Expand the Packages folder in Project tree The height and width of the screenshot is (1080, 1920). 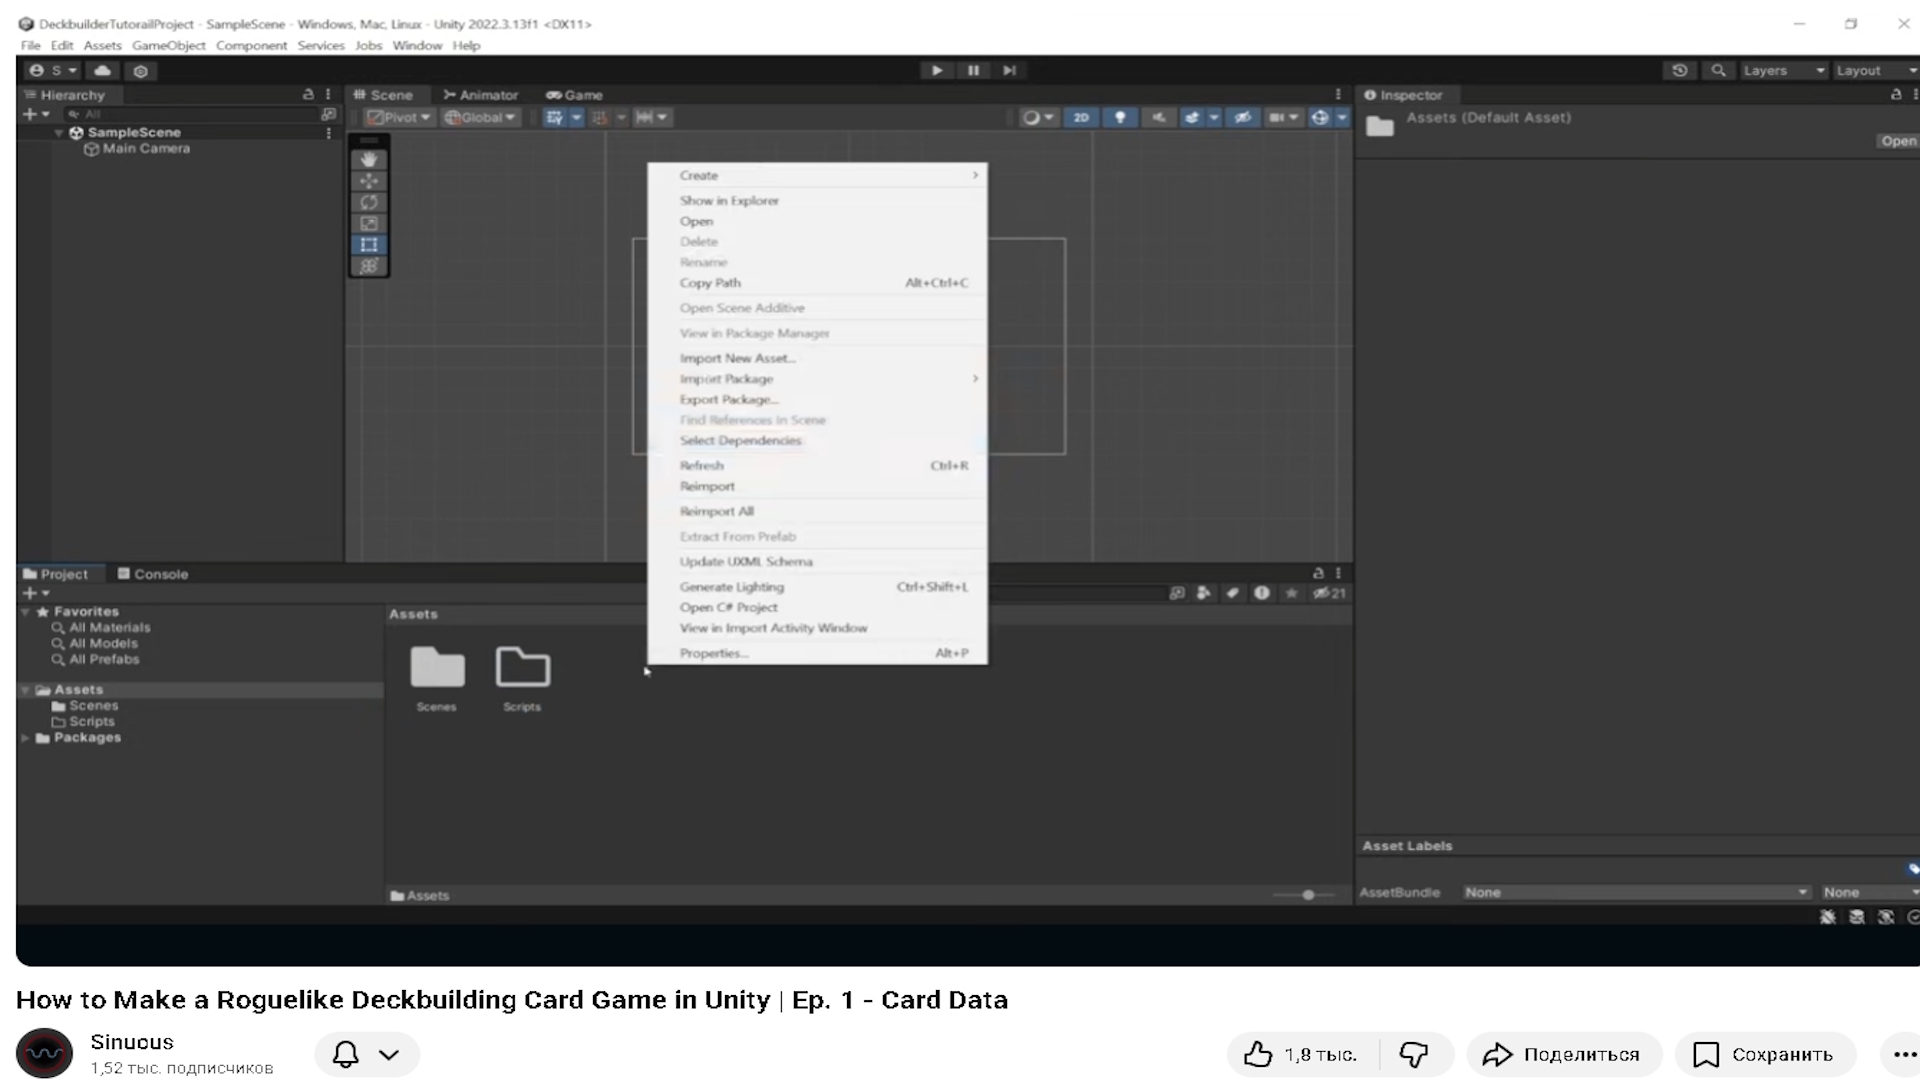point(25,738)
